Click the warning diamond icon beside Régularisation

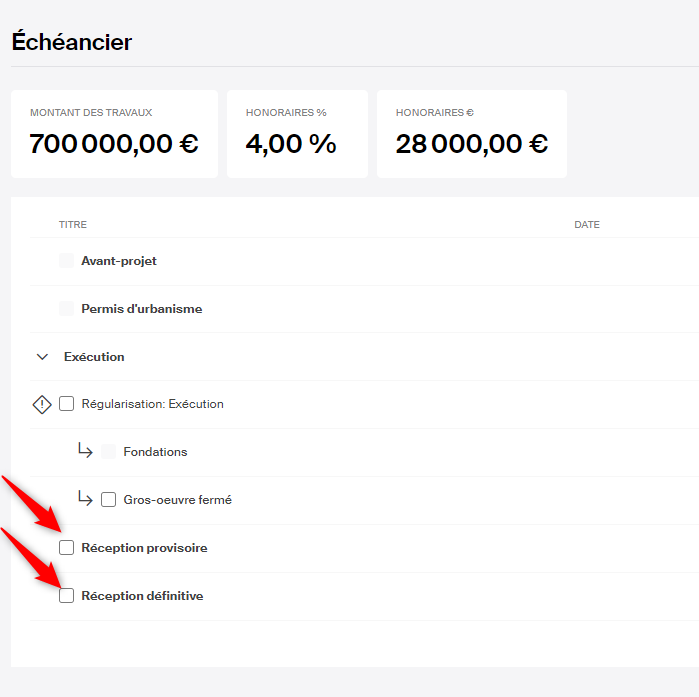click(x=42, y=404)
